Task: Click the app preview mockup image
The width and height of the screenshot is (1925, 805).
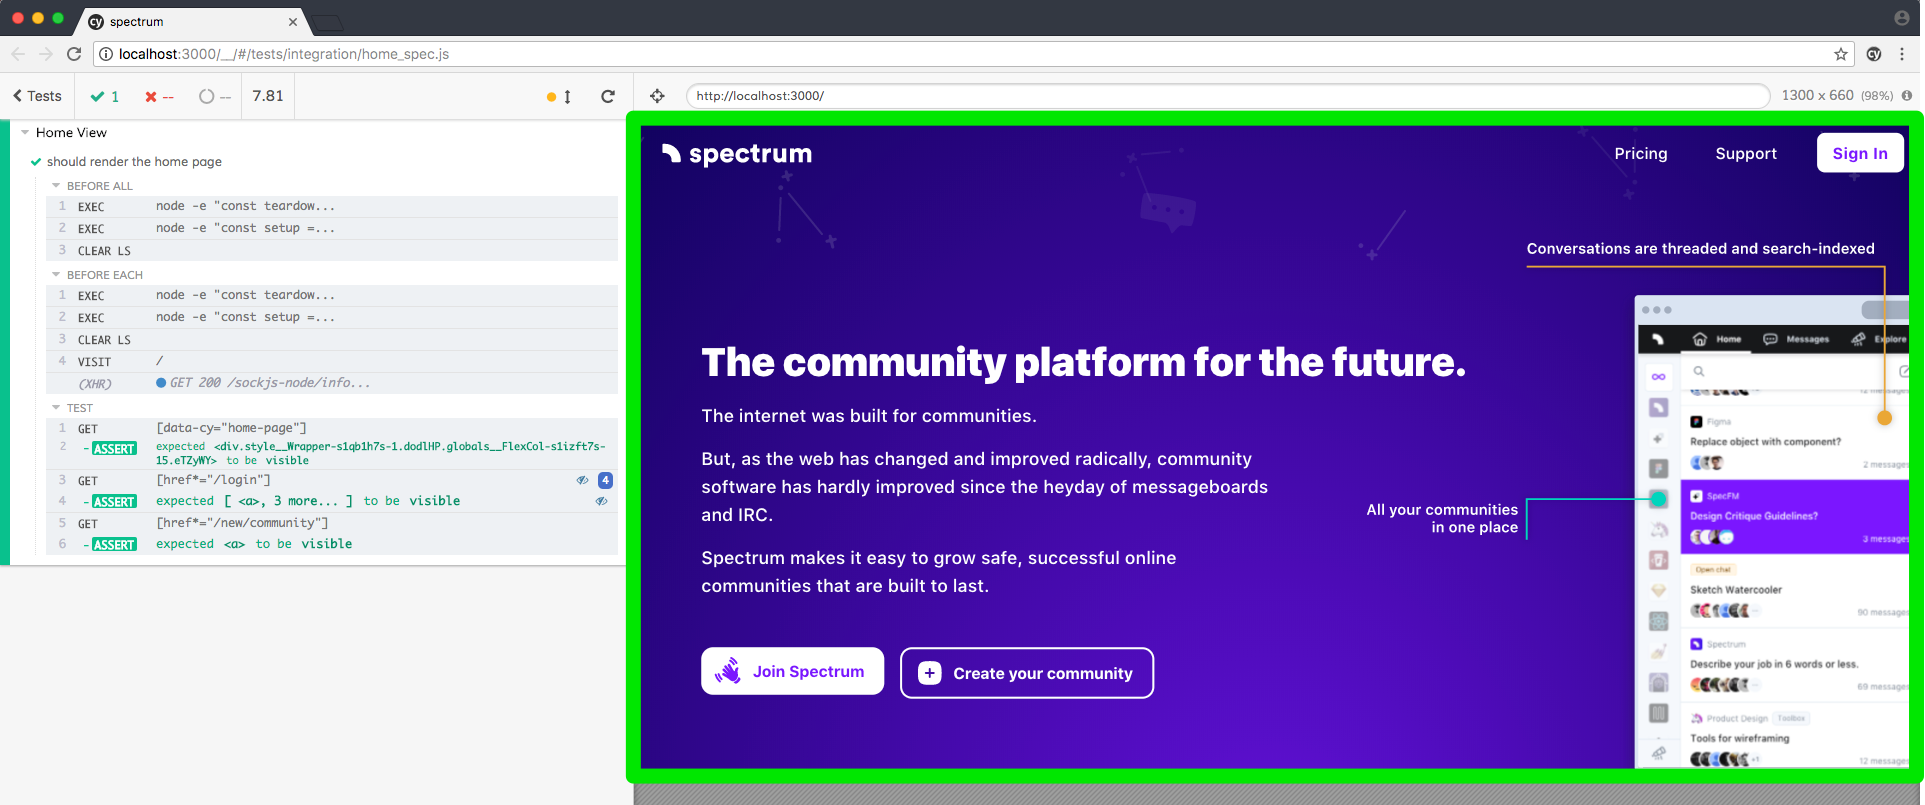Action: [x=1772, y=532]
